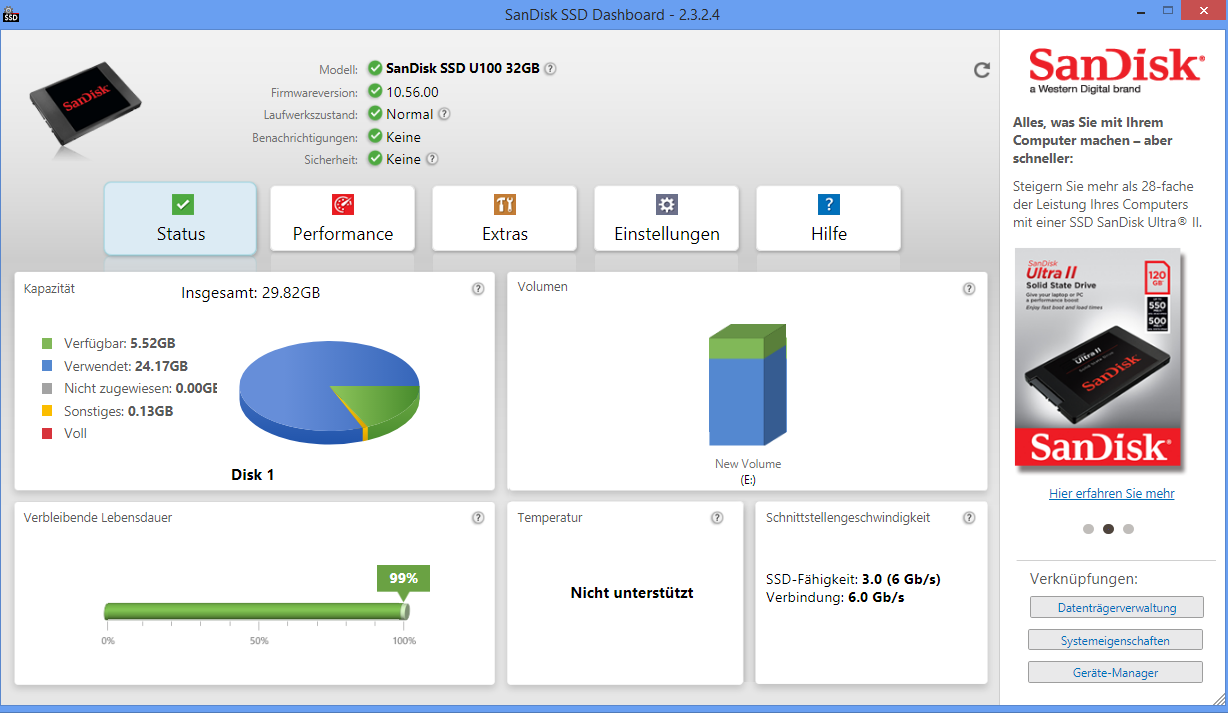This screenshot has height=713, width=1228.
Task: Open help icon next to Modell name
Action: [550, 69]
